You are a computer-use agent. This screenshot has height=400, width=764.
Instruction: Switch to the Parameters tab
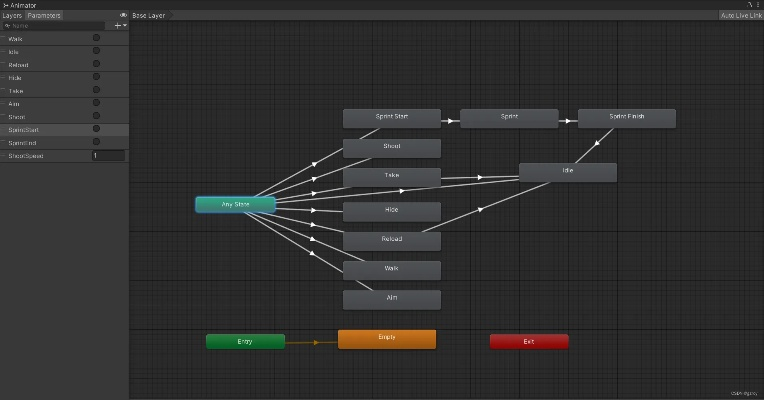point(43,16)
